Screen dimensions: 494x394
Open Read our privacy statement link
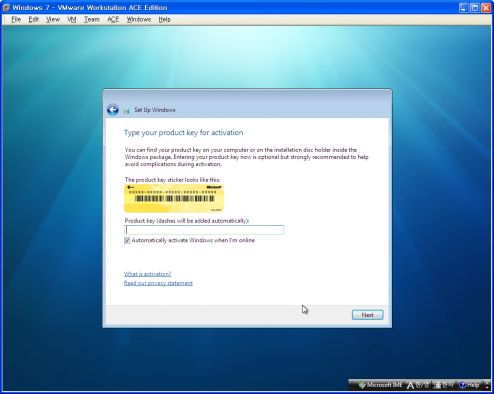tap(158, 283)
